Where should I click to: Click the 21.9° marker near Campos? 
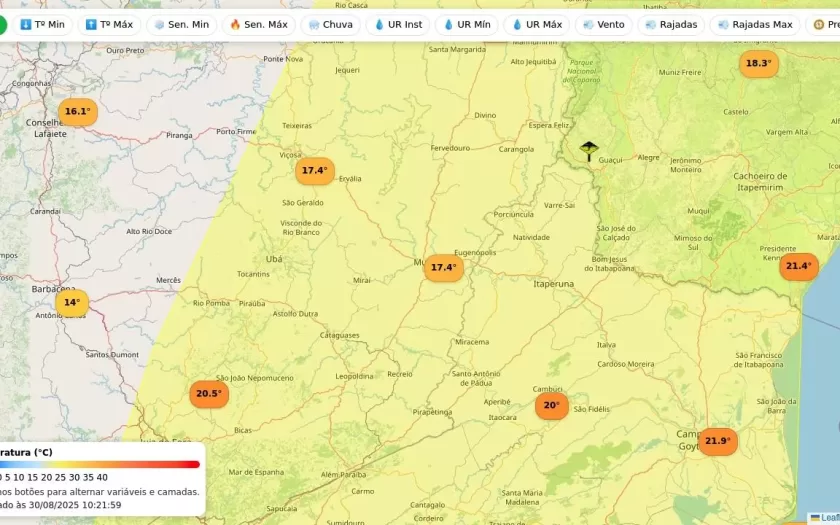[717, 441]
